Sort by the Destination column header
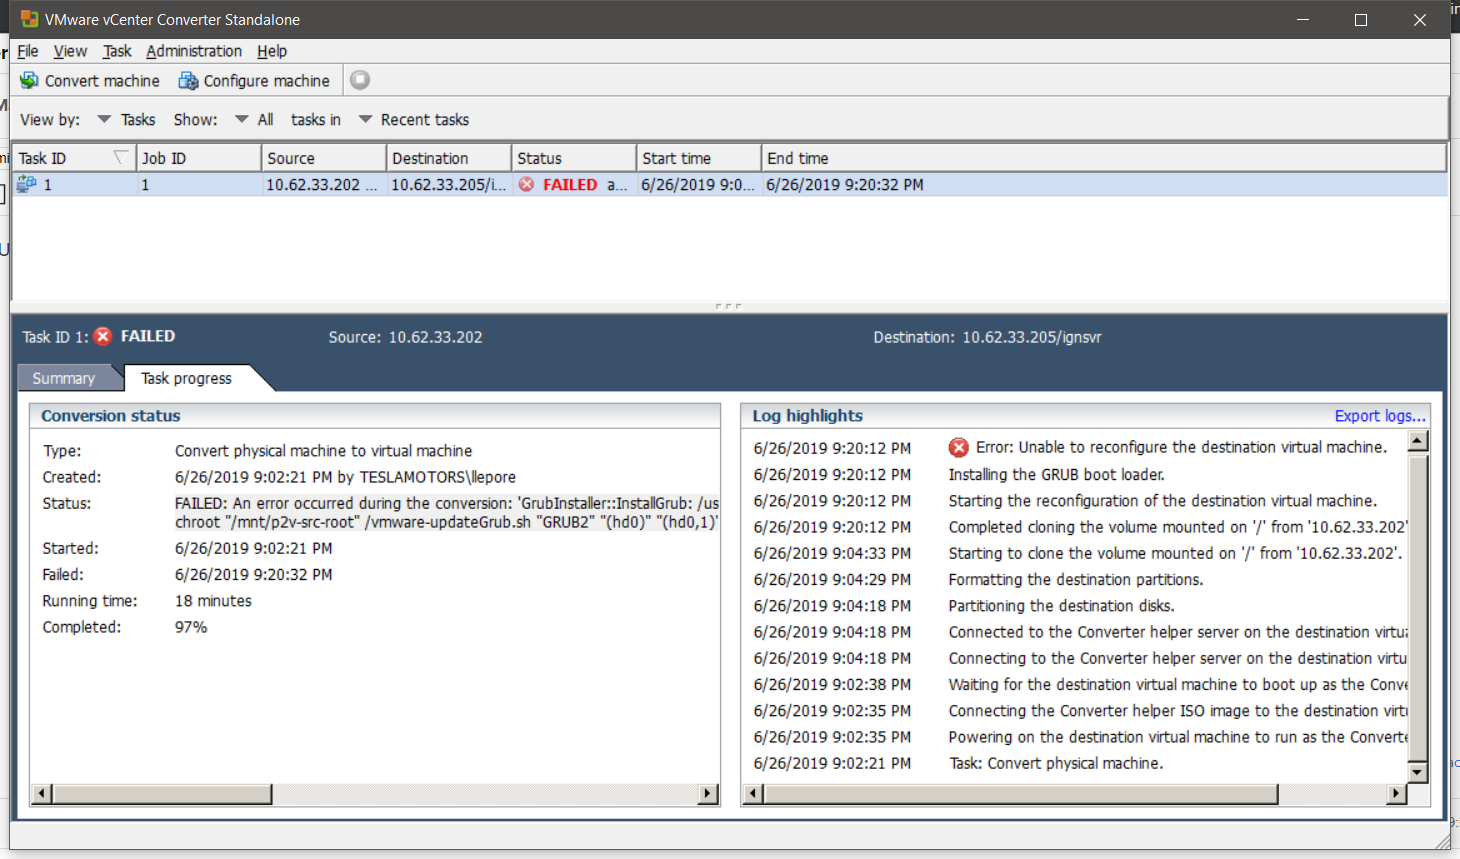 coord(449,158)
